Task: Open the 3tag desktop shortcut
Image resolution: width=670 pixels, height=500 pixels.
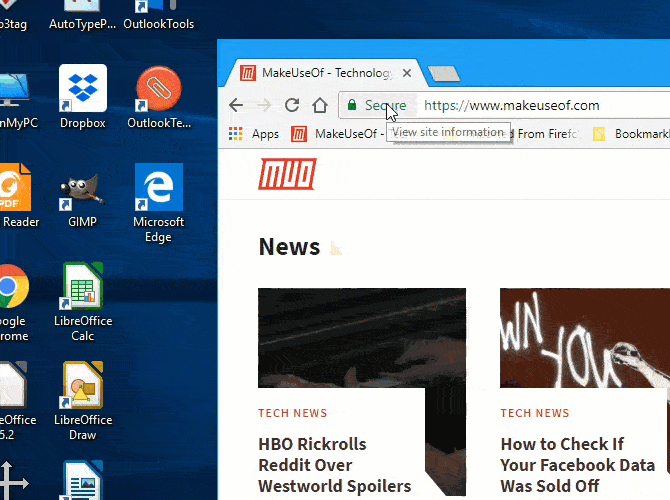Action: [x=13, y=15]
